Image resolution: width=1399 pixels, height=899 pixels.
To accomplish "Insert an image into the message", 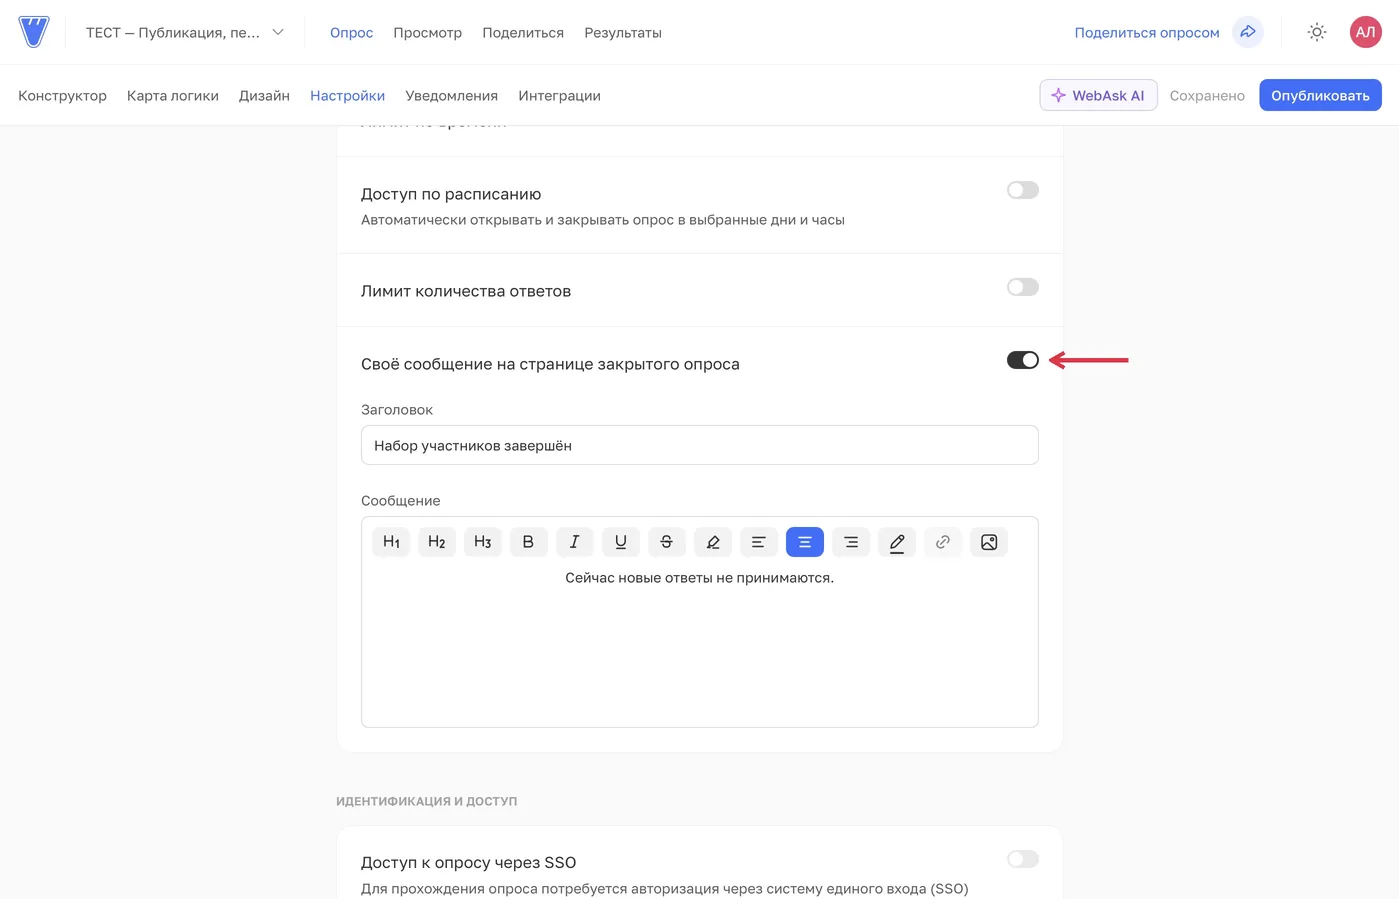I will click(x=989, y=542).
